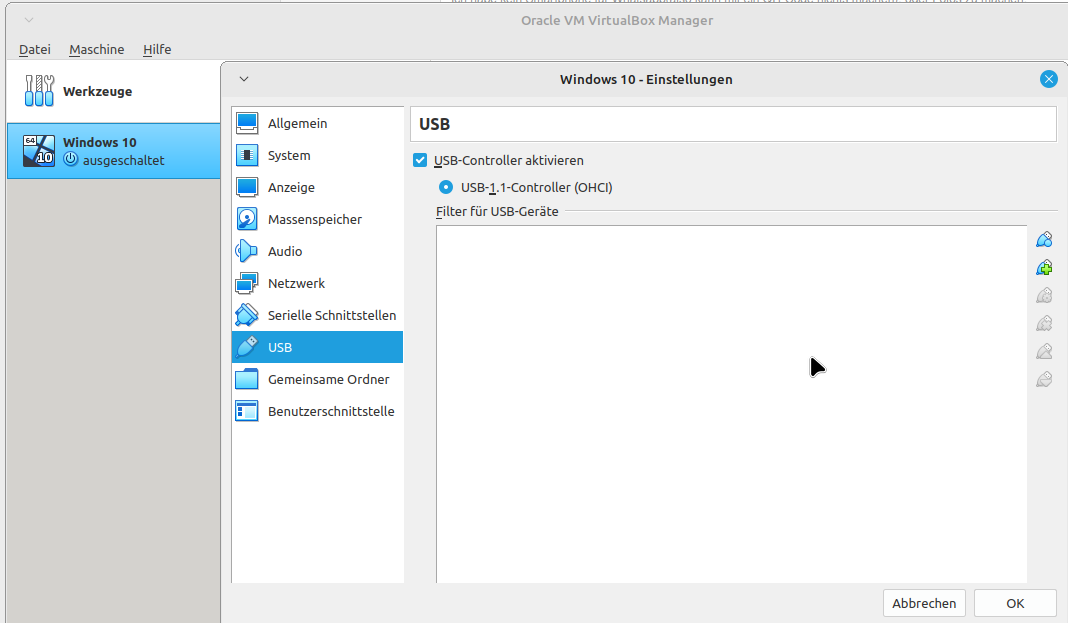Click the disabled move filter up icon
Image resolution: width=1068 pixels, height=623 pixels.
point(1043,351)
